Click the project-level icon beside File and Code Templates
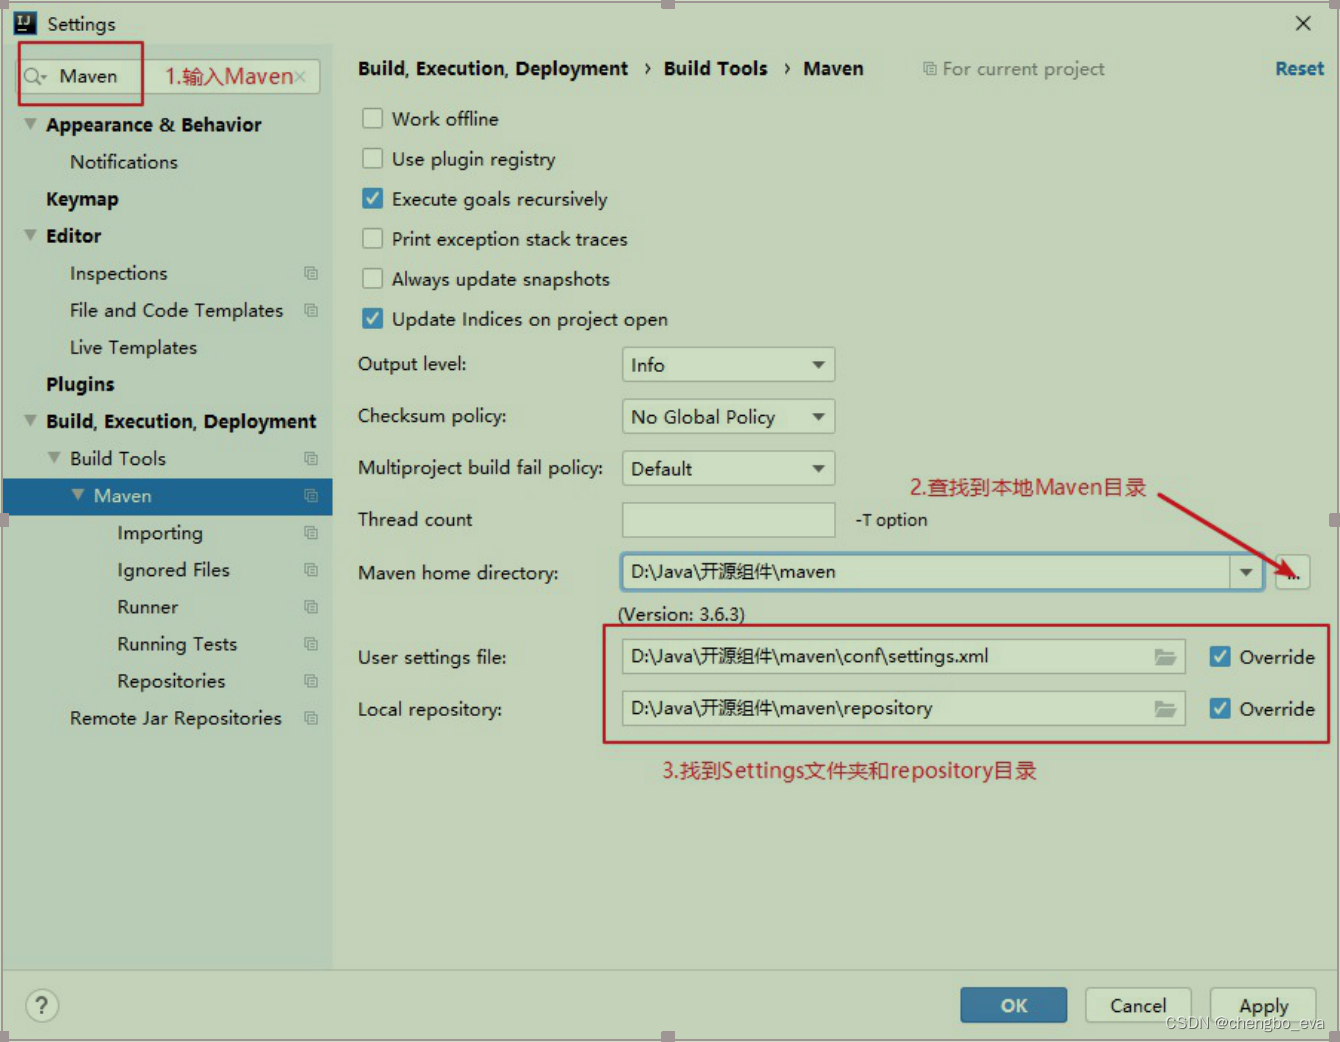 tap(311, 310)
